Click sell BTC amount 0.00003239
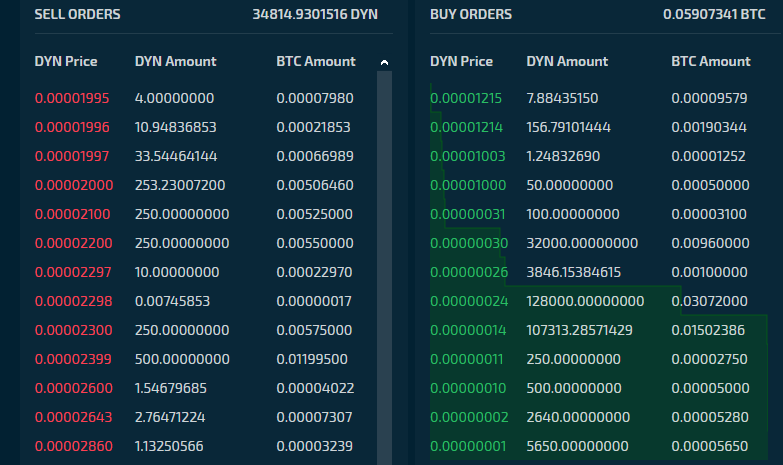The height and width of the screenshot is (465, 783). [x=315, y=446]
